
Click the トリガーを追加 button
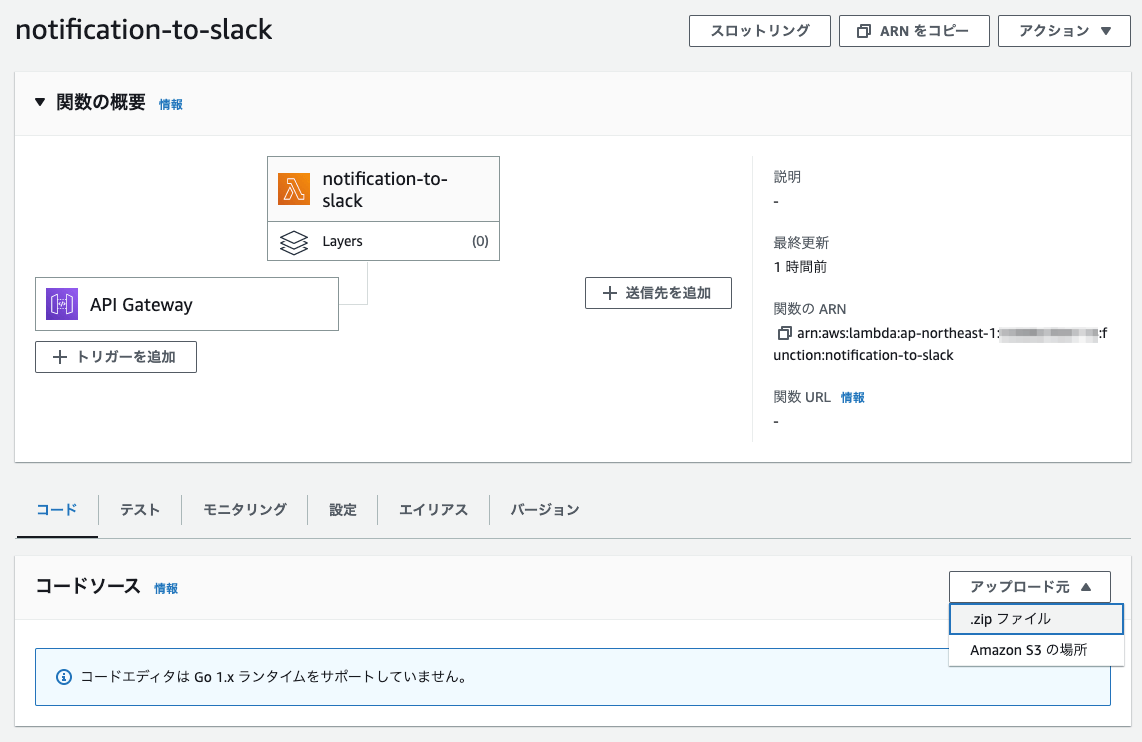(116, 357)
